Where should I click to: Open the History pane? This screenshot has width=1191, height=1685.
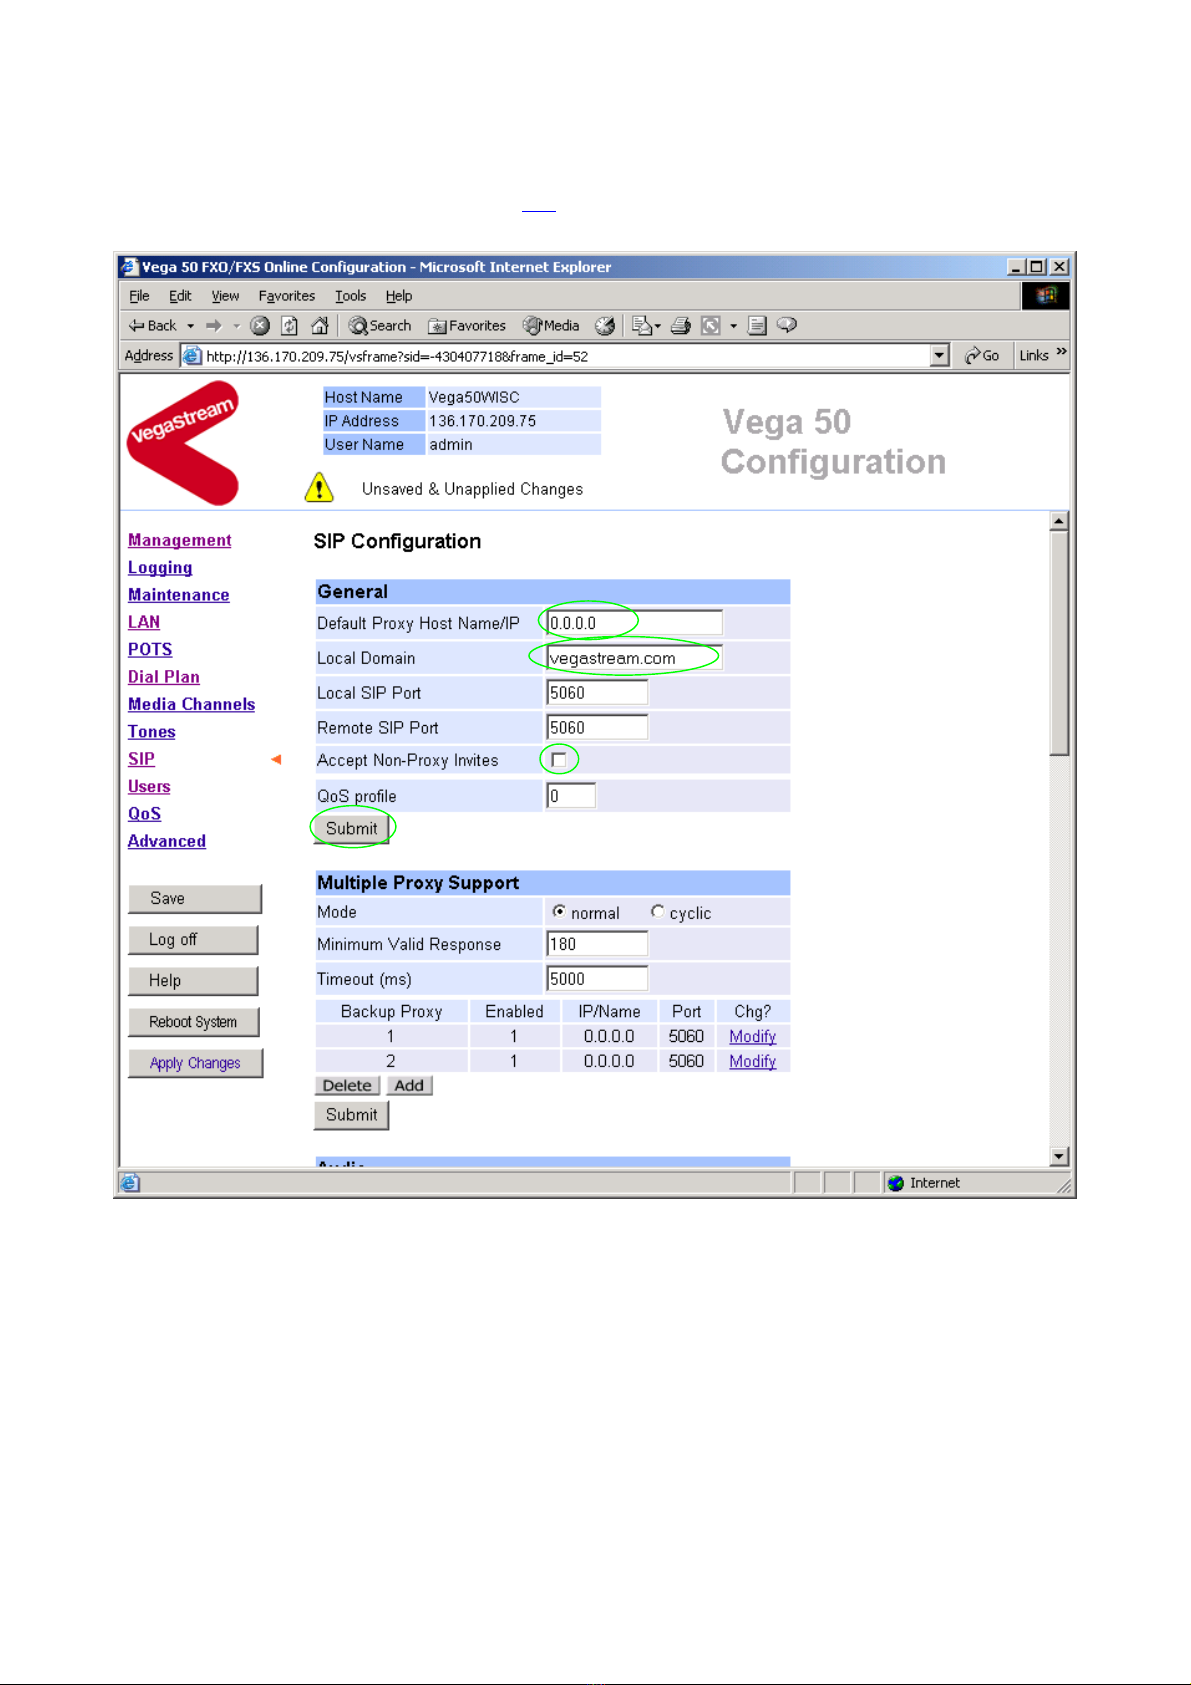pyautogui.click(x=605, y=326)
